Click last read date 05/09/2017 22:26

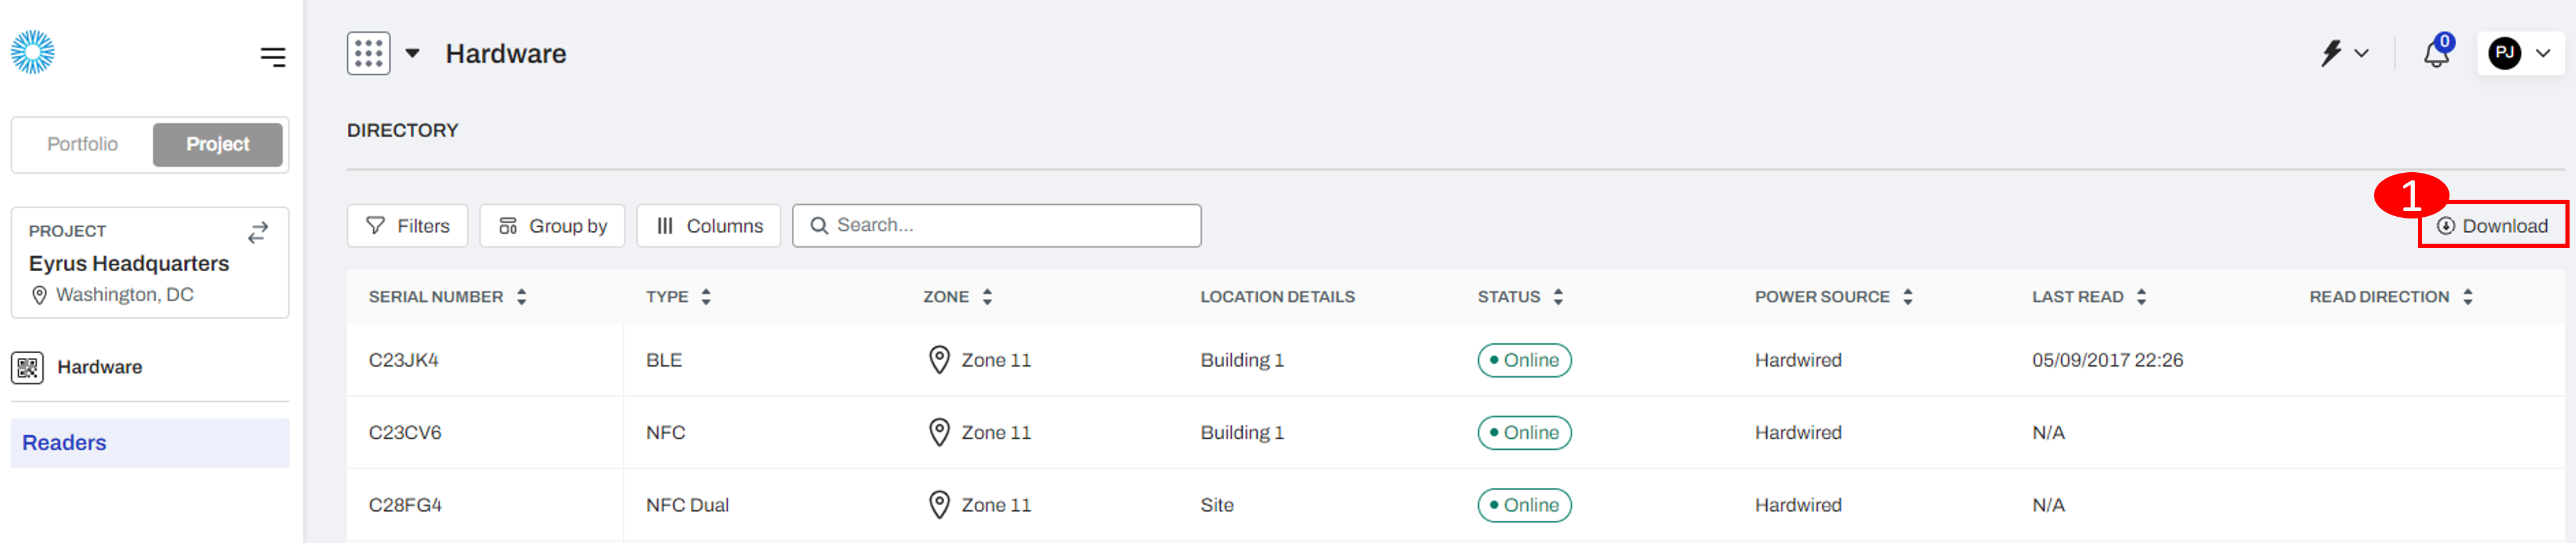point(2107,360)
